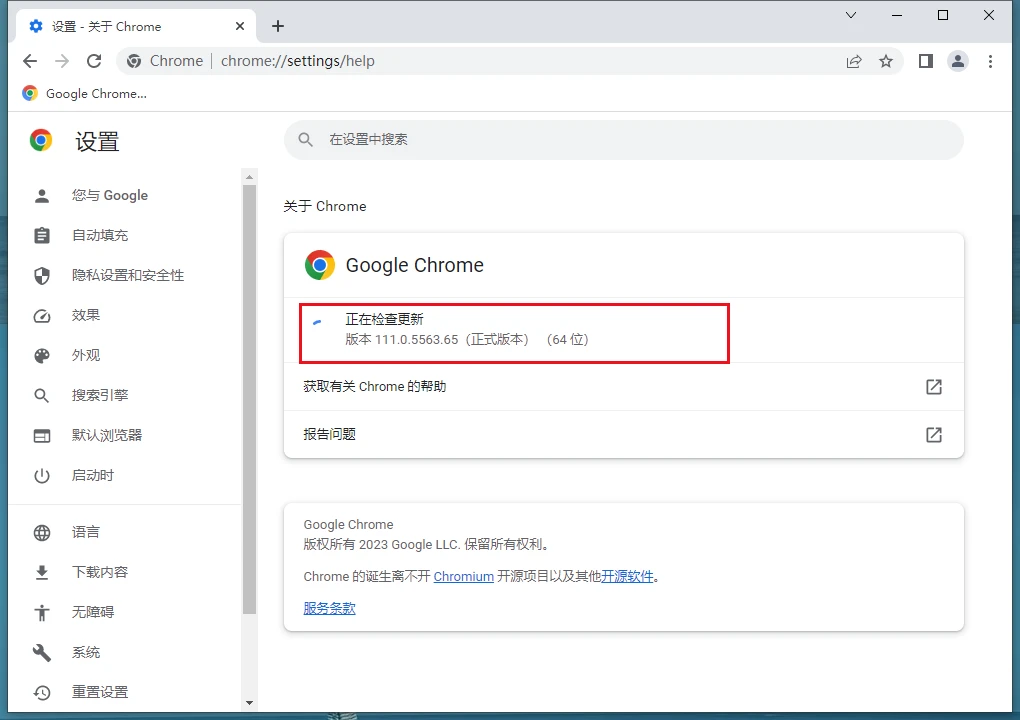
Task: Open Chrome's three-dot menu
Action: [990, 61]
